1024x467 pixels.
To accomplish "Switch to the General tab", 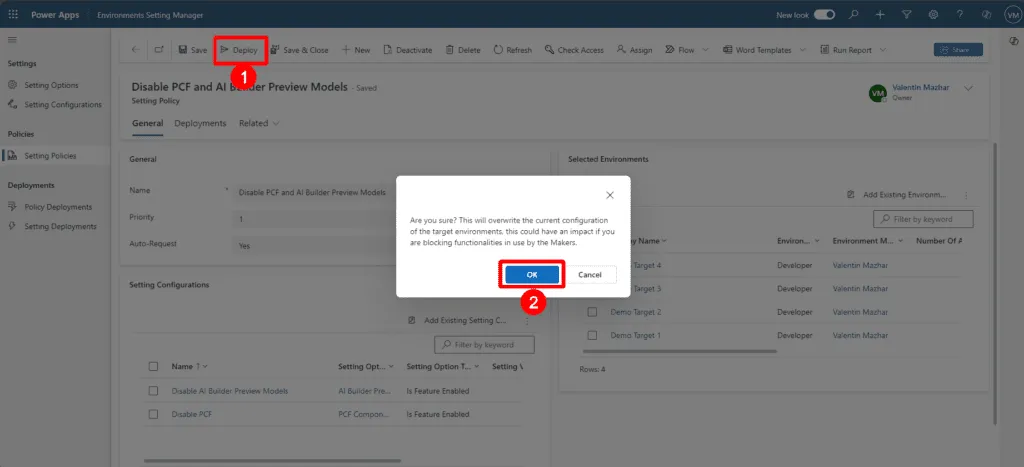I will (x=148, y=123).
